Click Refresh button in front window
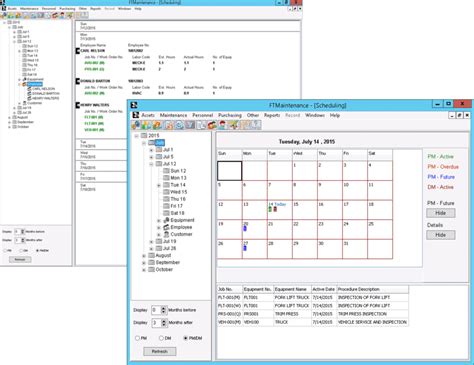 pyautogui.click(x=160, y=351)
